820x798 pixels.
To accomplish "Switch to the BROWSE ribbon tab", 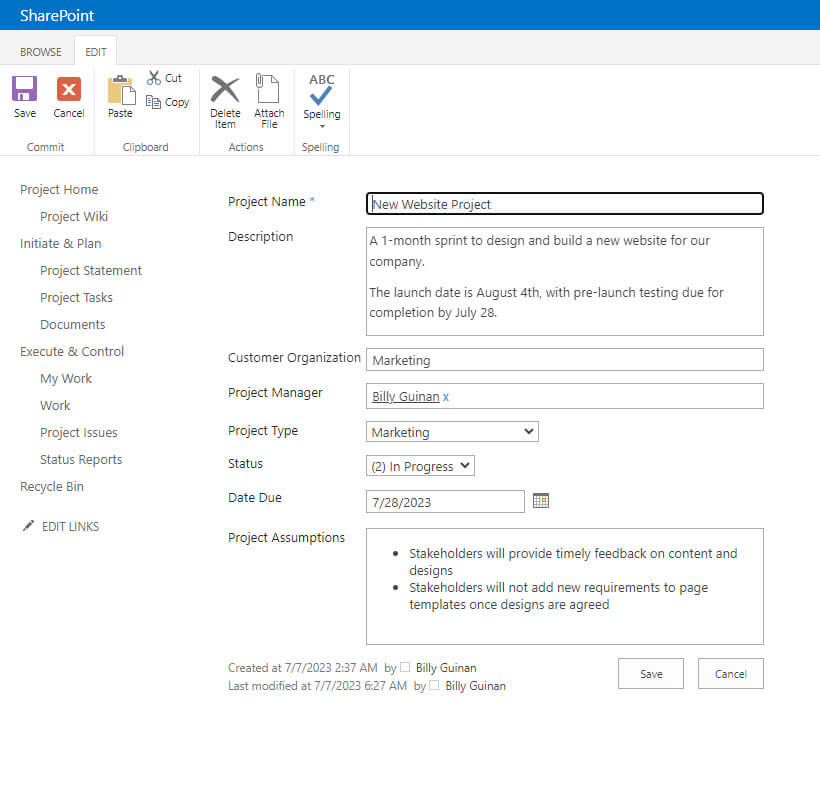I will (41, 52).
